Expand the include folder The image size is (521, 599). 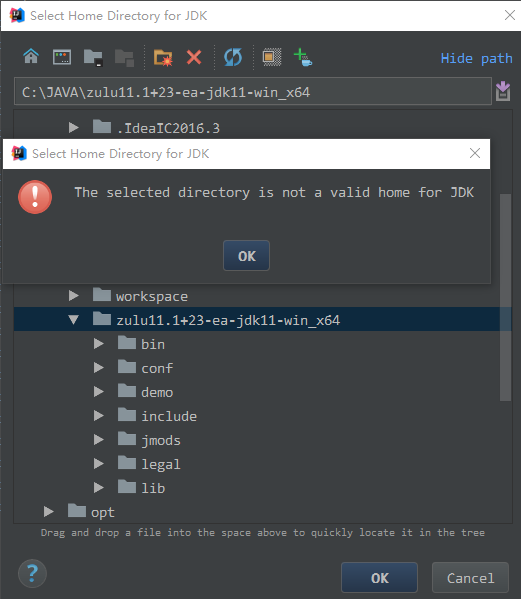(99, 416)
